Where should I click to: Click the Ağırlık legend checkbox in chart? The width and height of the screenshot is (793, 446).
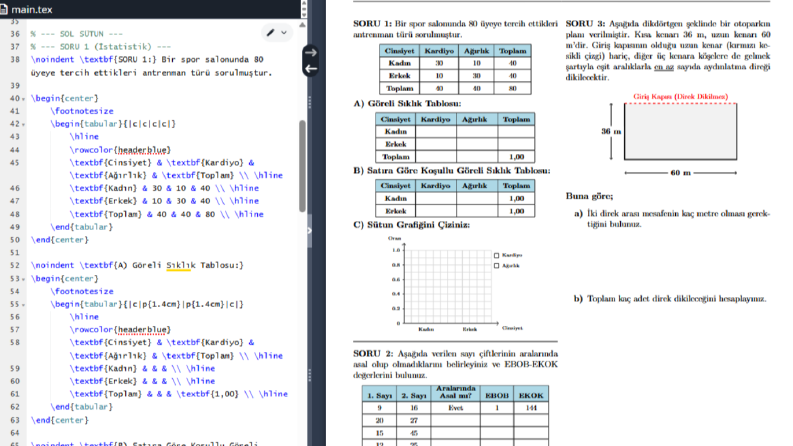[x=496, y=265]
